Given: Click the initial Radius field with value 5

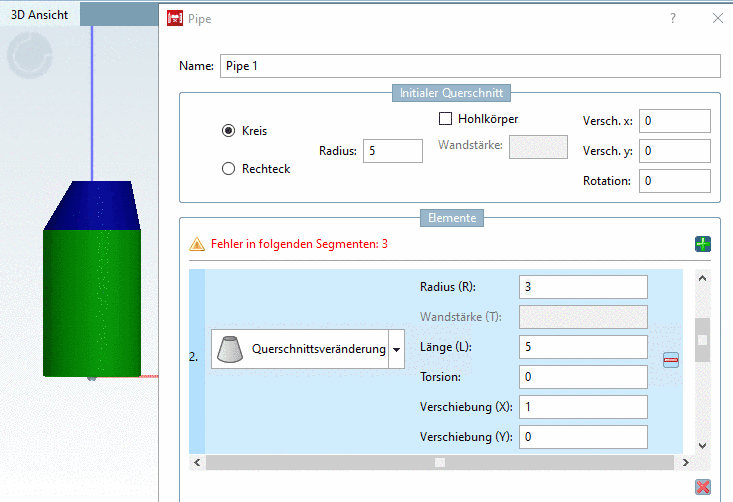Looking at the screenshot, I should [393, 151].
